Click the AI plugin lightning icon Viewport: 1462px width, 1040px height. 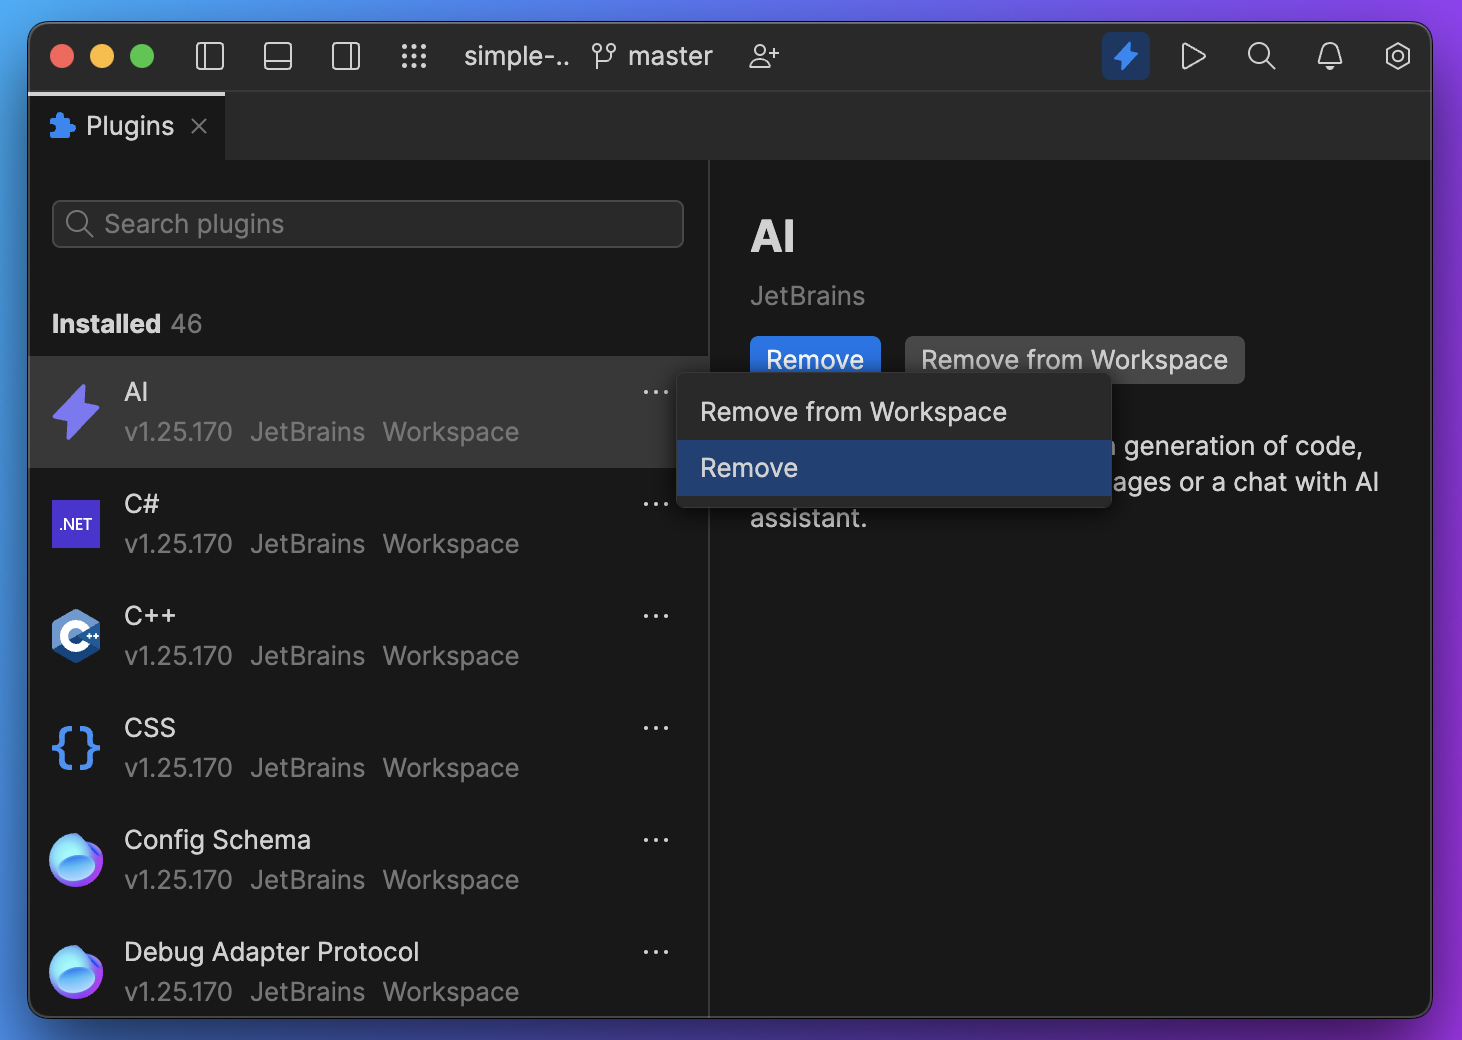(76, 412)
